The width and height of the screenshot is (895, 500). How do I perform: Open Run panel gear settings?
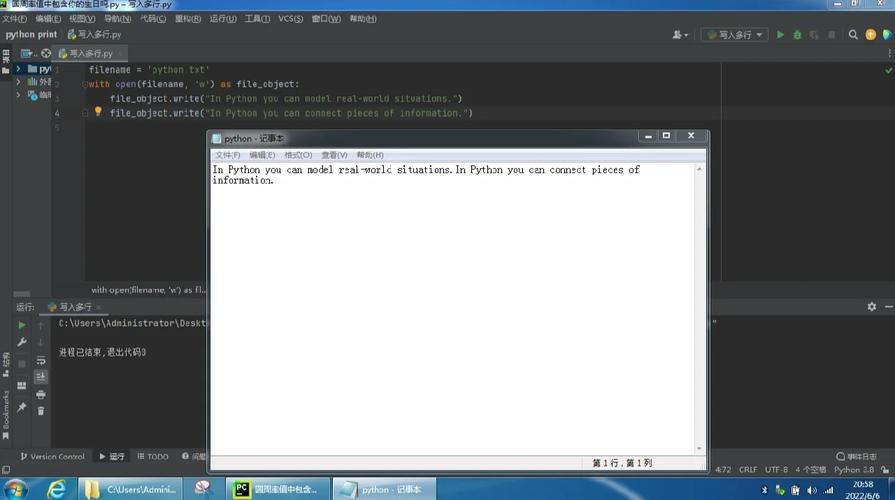pyautogui.click(x=871, y=307)
